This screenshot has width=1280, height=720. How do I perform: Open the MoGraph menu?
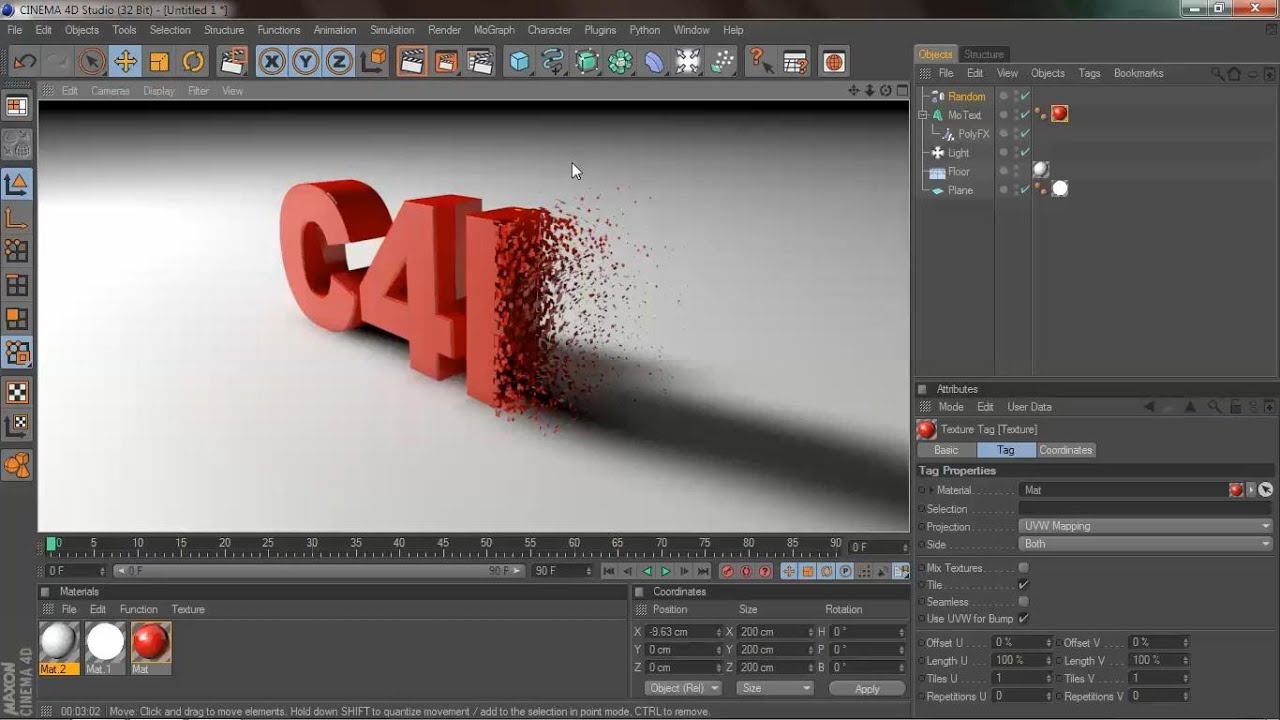point(494,30)
